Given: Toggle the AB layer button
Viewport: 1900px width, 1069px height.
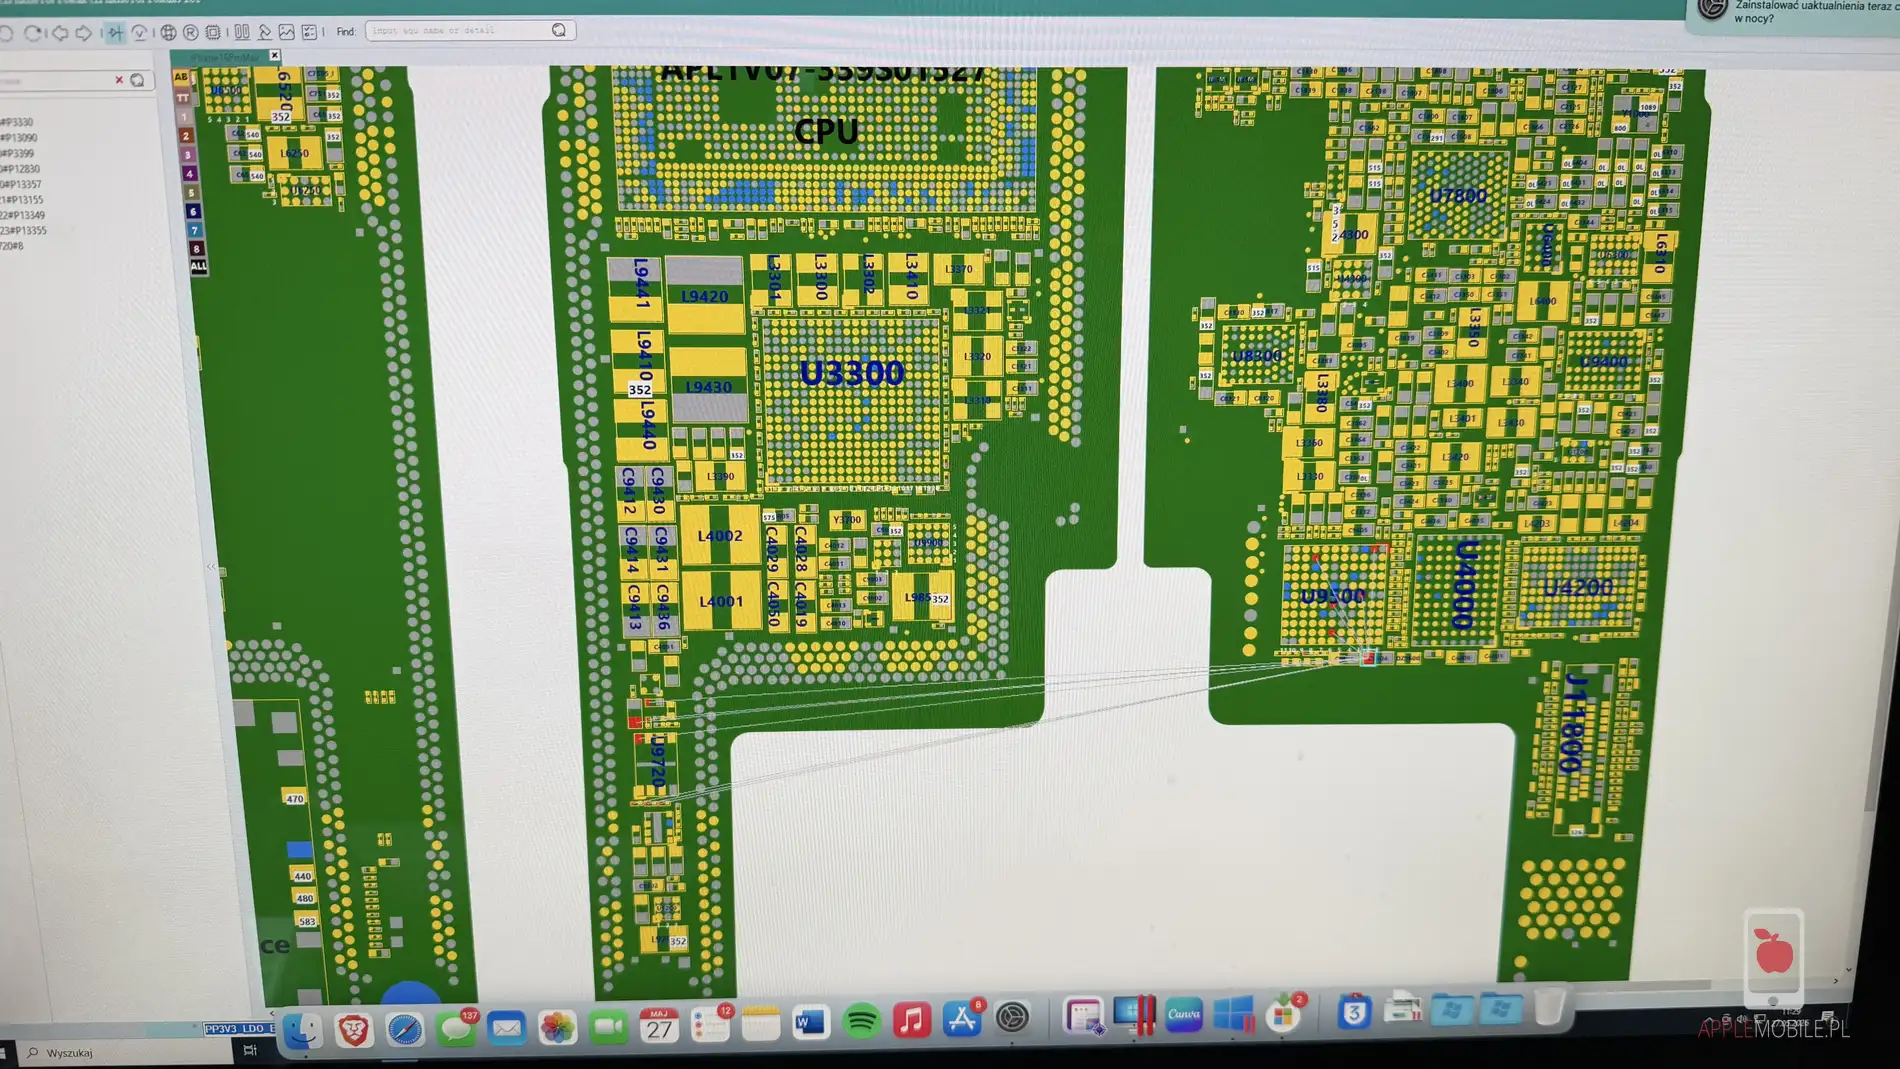Looking at the screenshot, I should pos(181,77).
